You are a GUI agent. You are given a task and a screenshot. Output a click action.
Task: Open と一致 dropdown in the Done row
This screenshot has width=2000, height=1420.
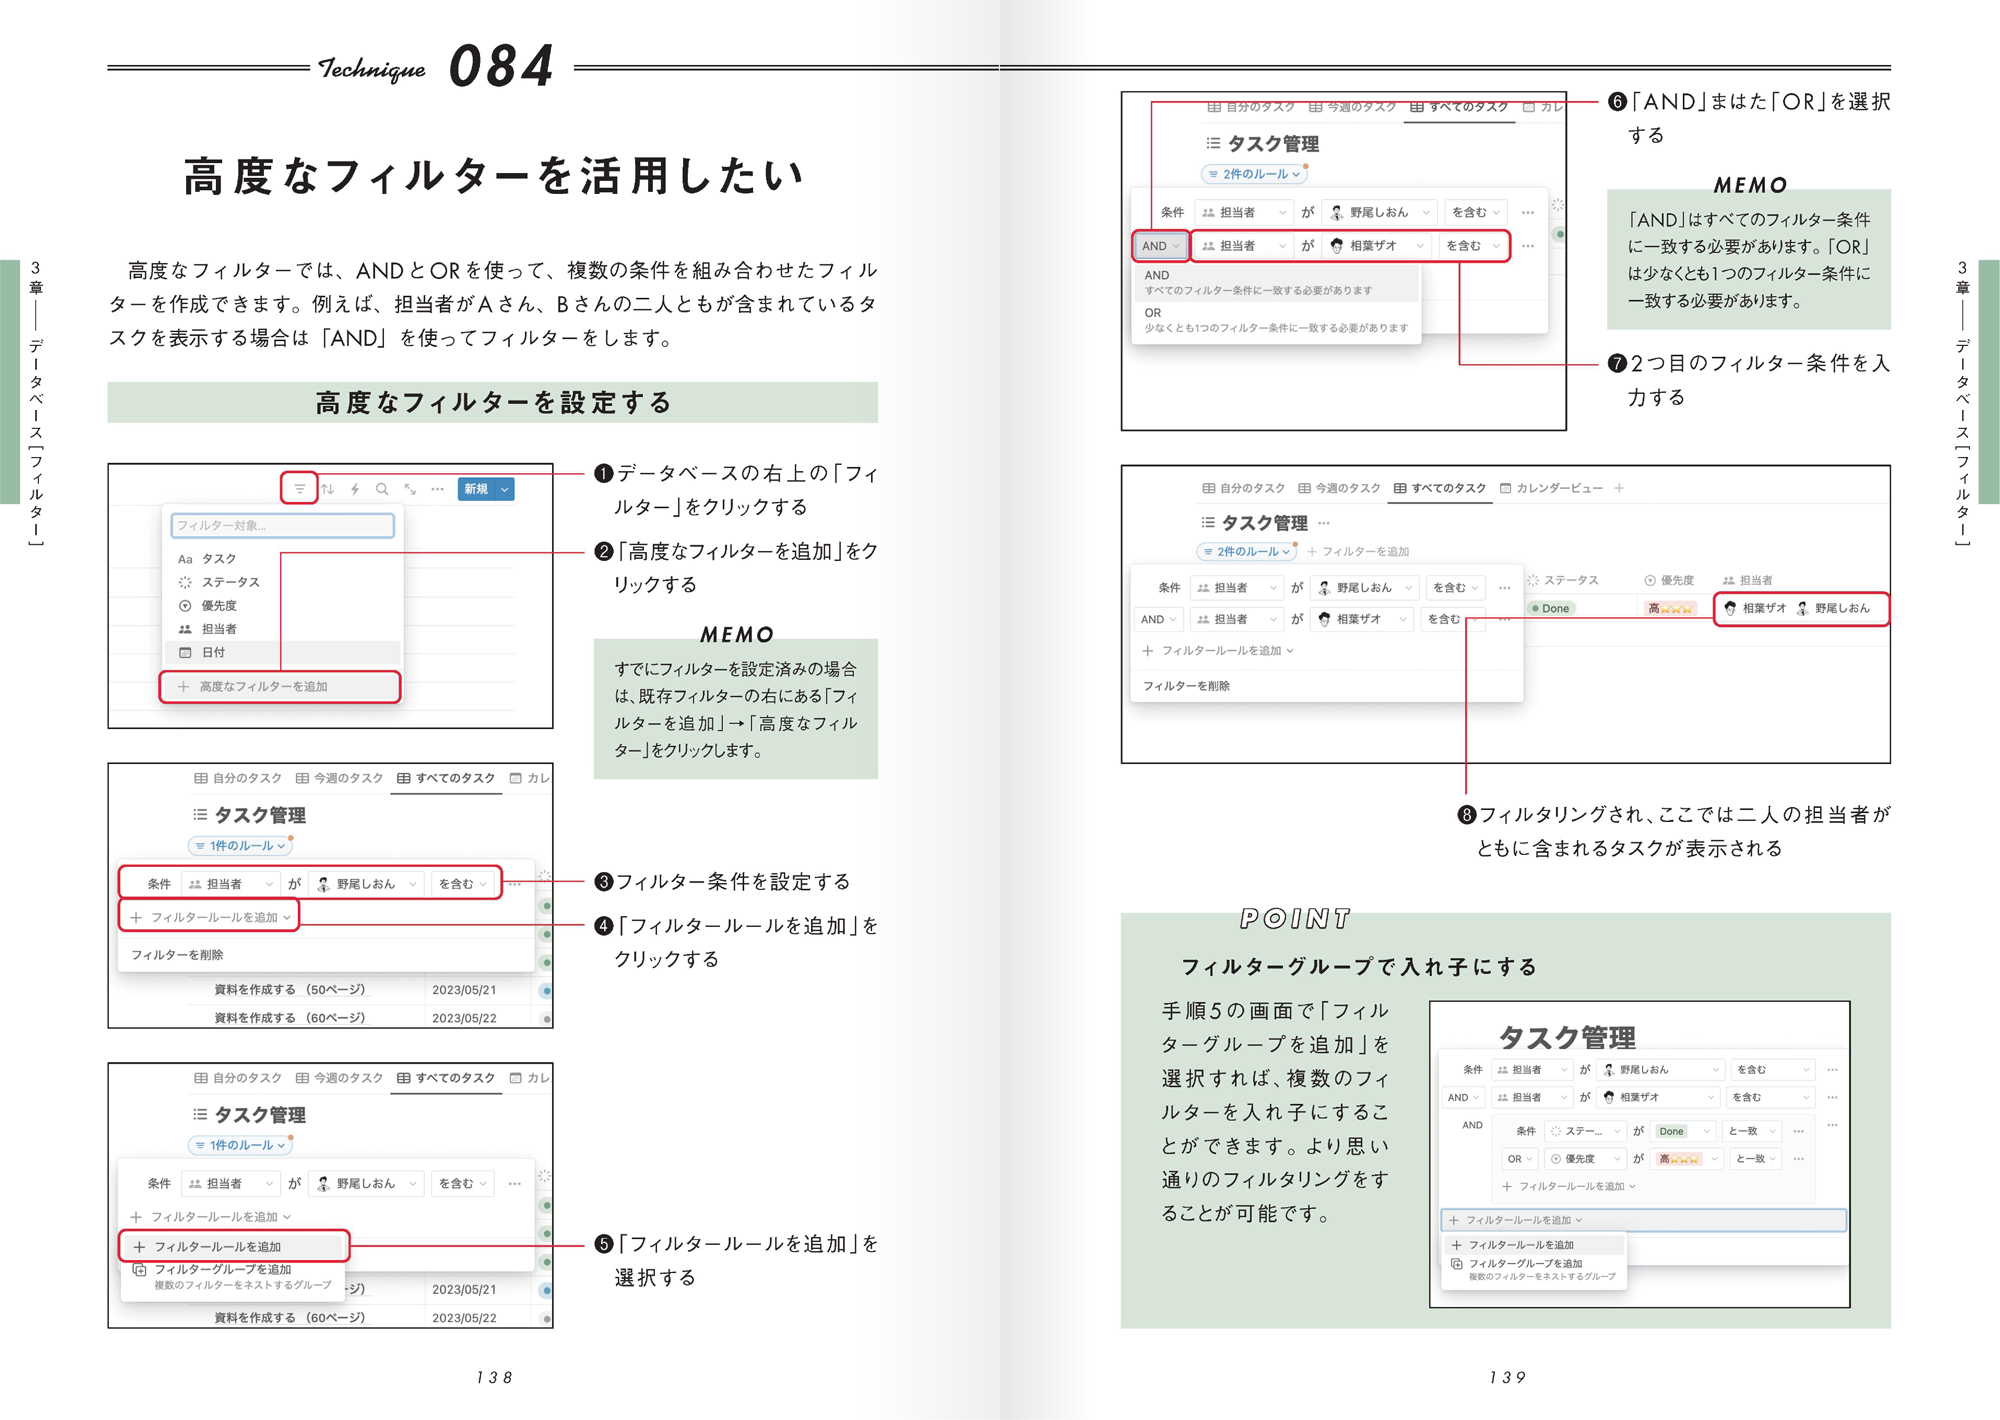tap(1752, 1131)
